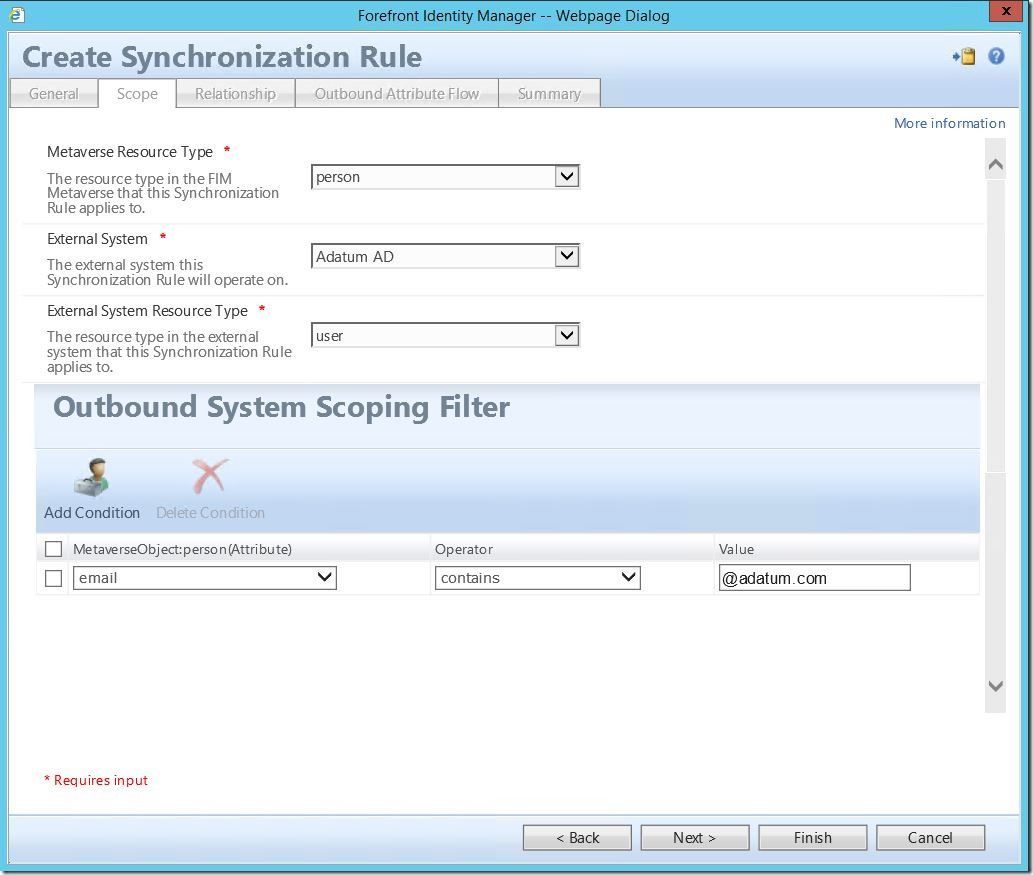Check the email condition row checkbox
The image size is (1033, 875).
point(53,578)
